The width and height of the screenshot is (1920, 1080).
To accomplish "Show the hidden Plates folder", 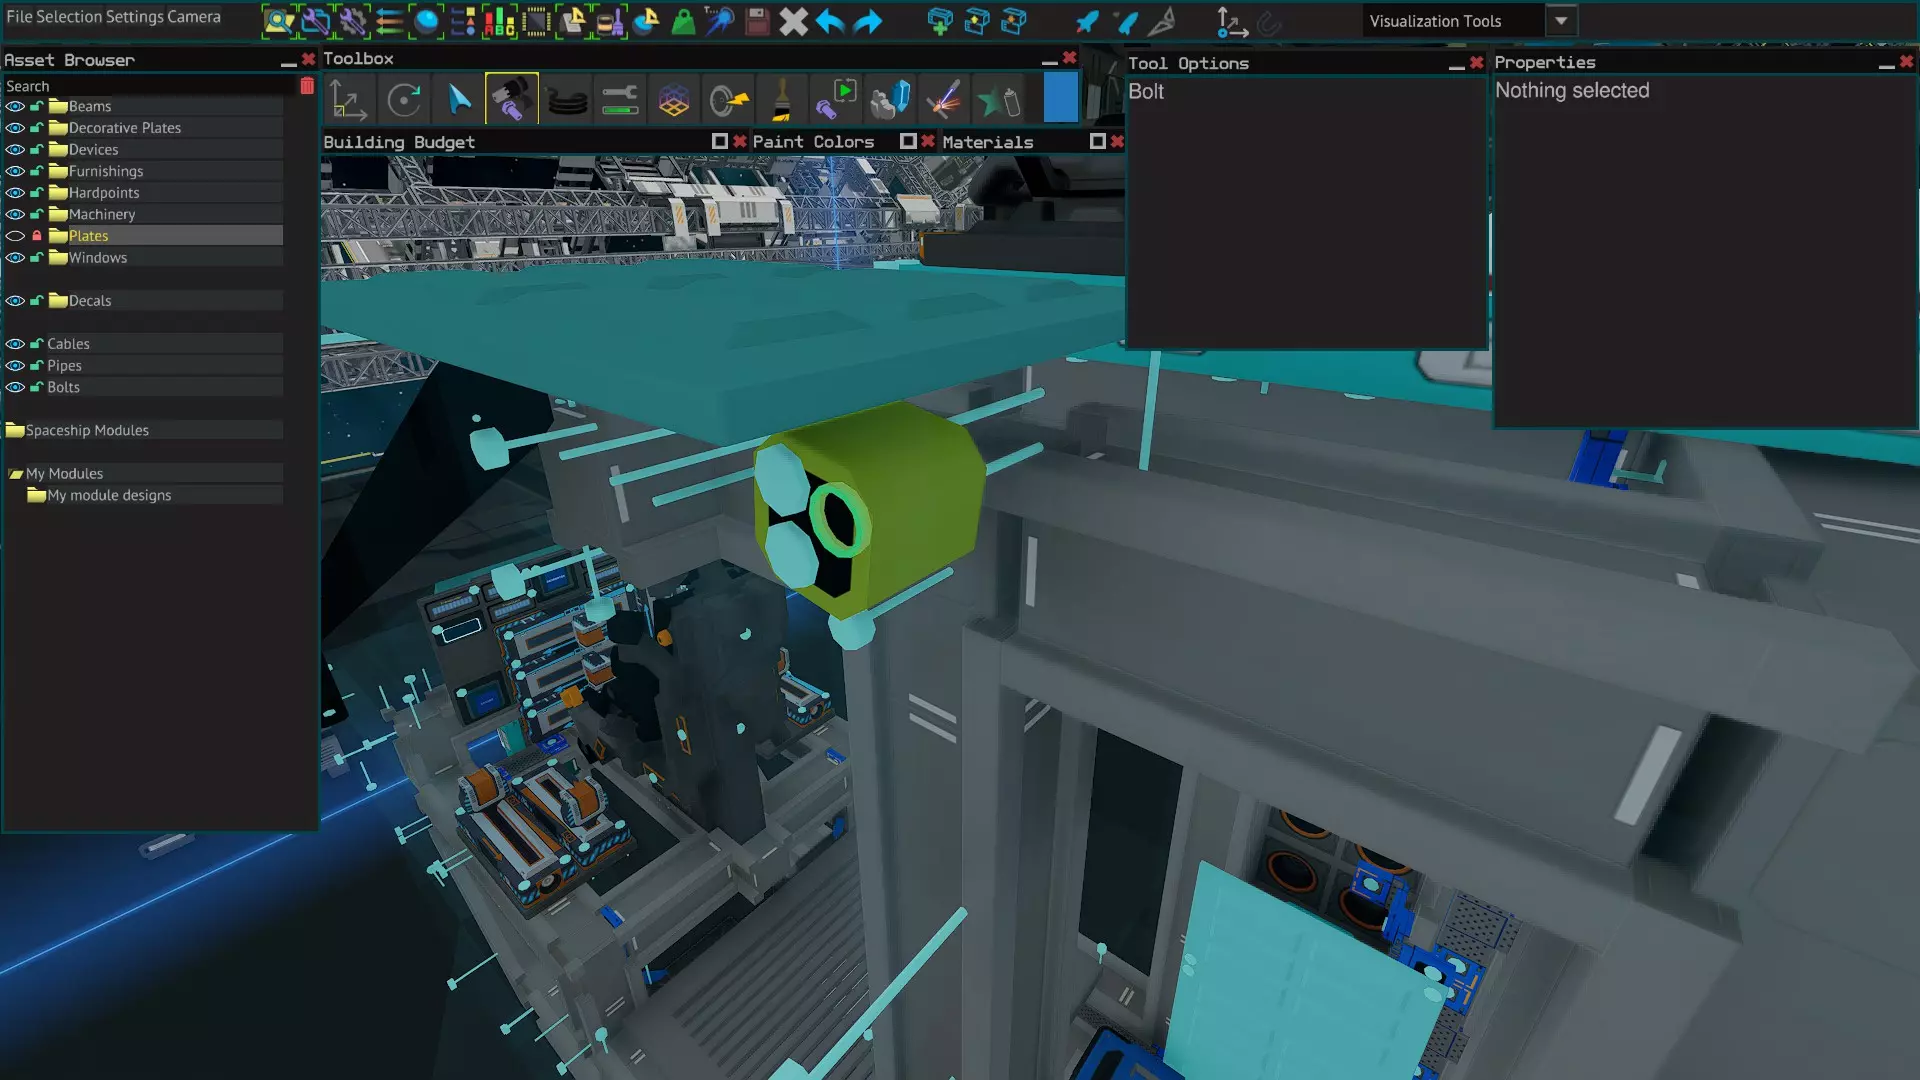I will coord(15,236).
